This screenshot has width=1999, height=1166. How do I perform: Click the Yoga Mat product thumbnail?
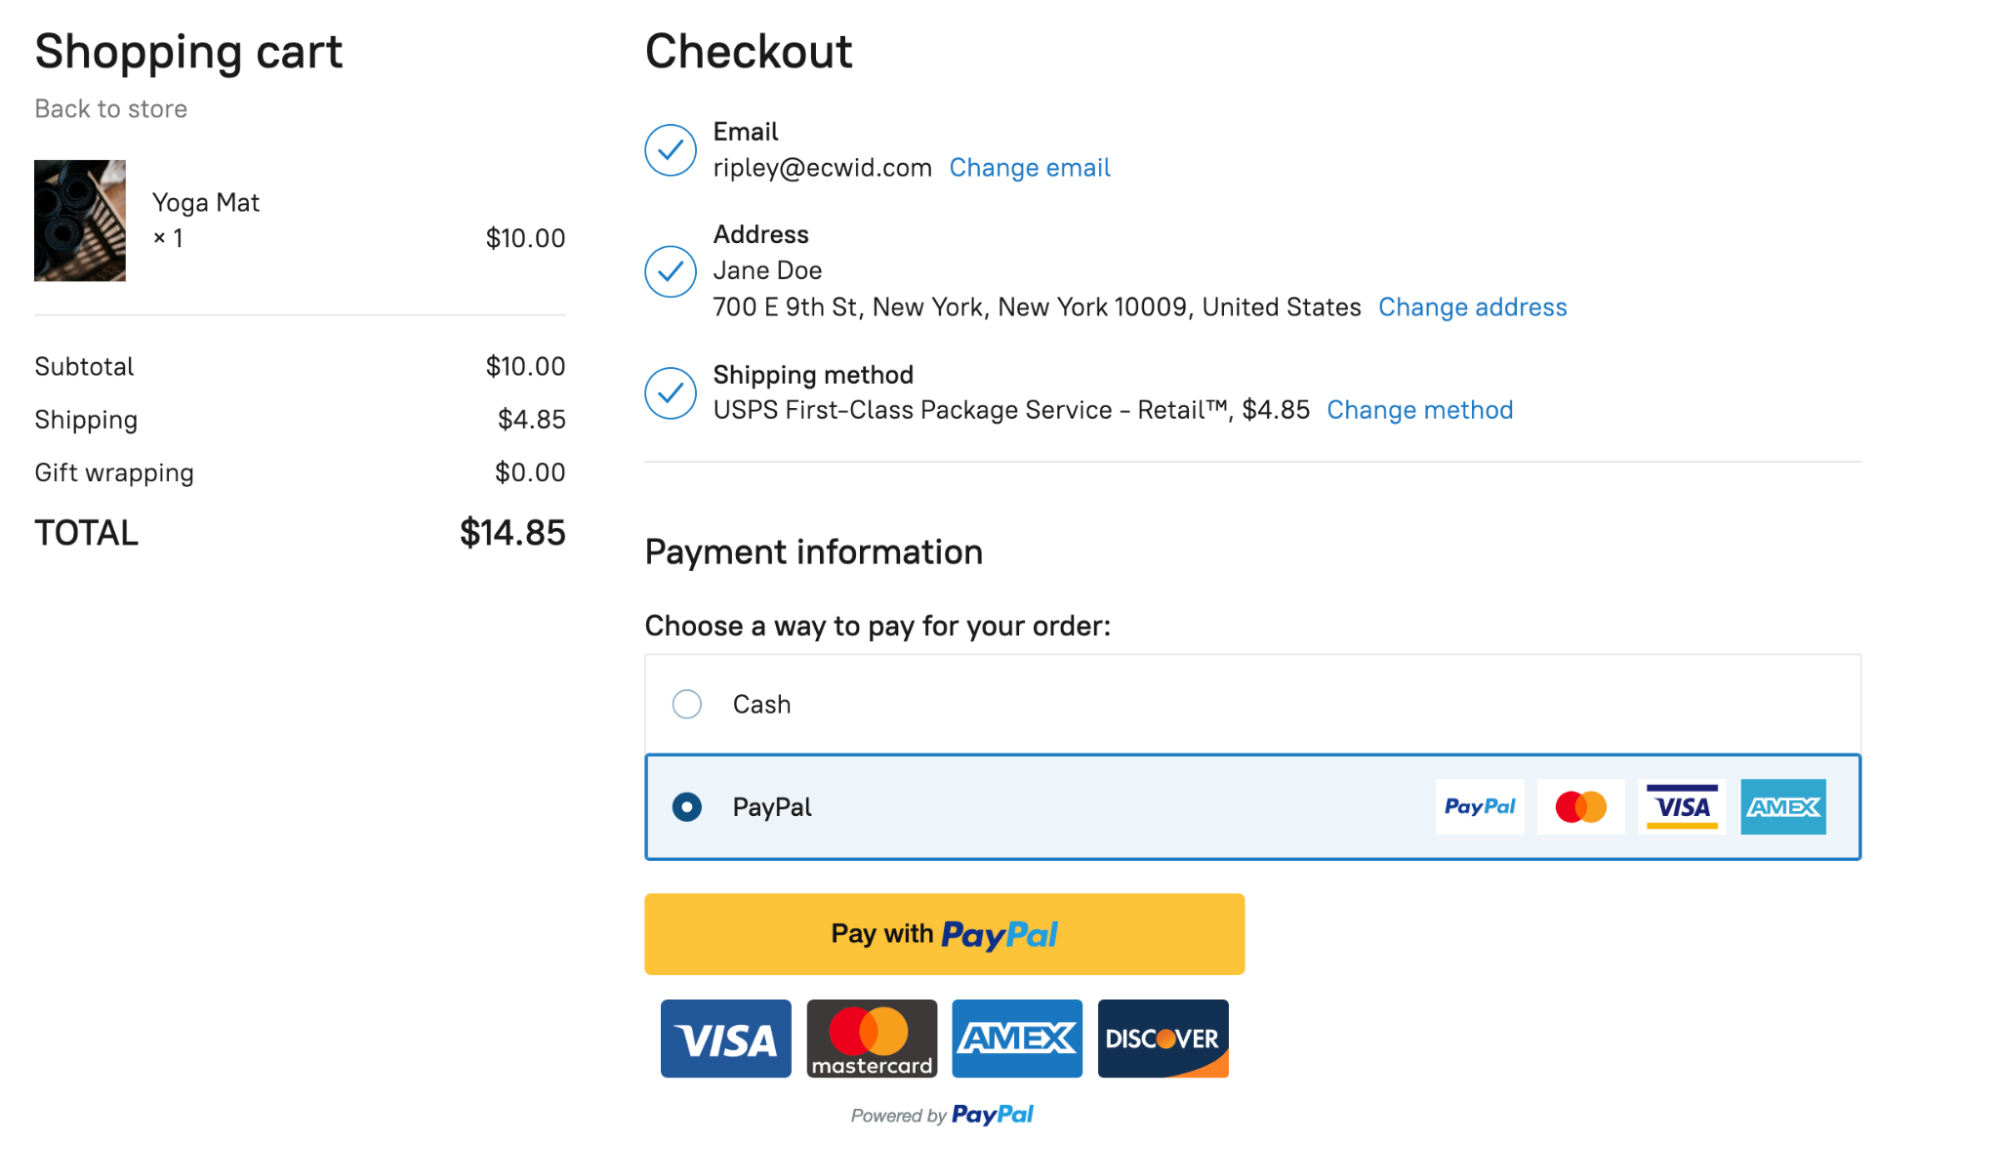click(80, 220)
